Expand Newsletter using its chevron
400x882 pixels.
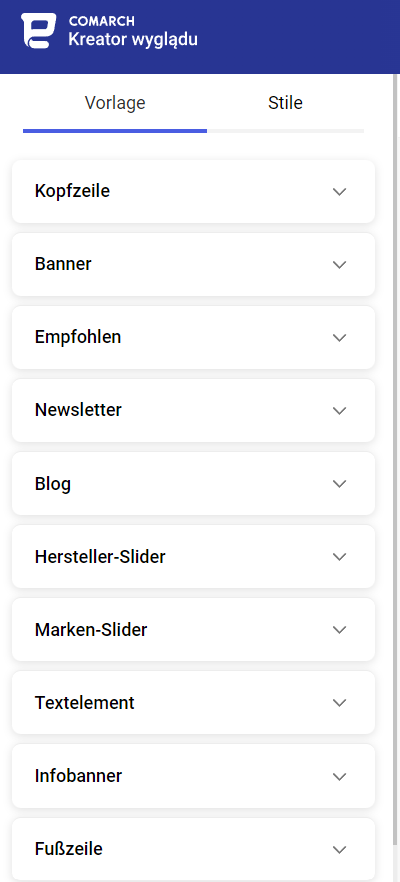pyautogui.click(x=339, y=411)
